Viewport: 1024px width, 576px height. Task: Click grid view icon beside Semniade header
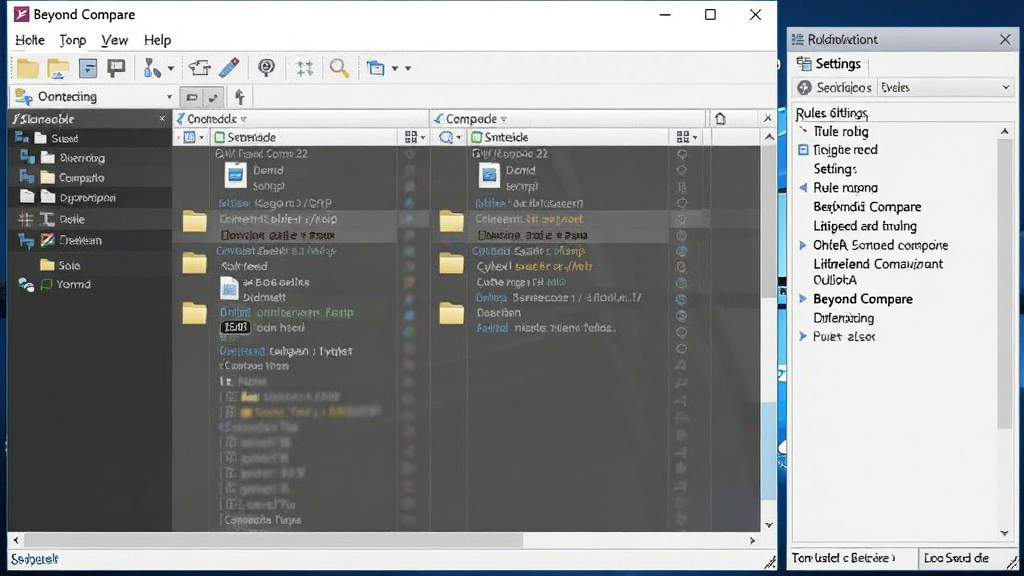411,137
